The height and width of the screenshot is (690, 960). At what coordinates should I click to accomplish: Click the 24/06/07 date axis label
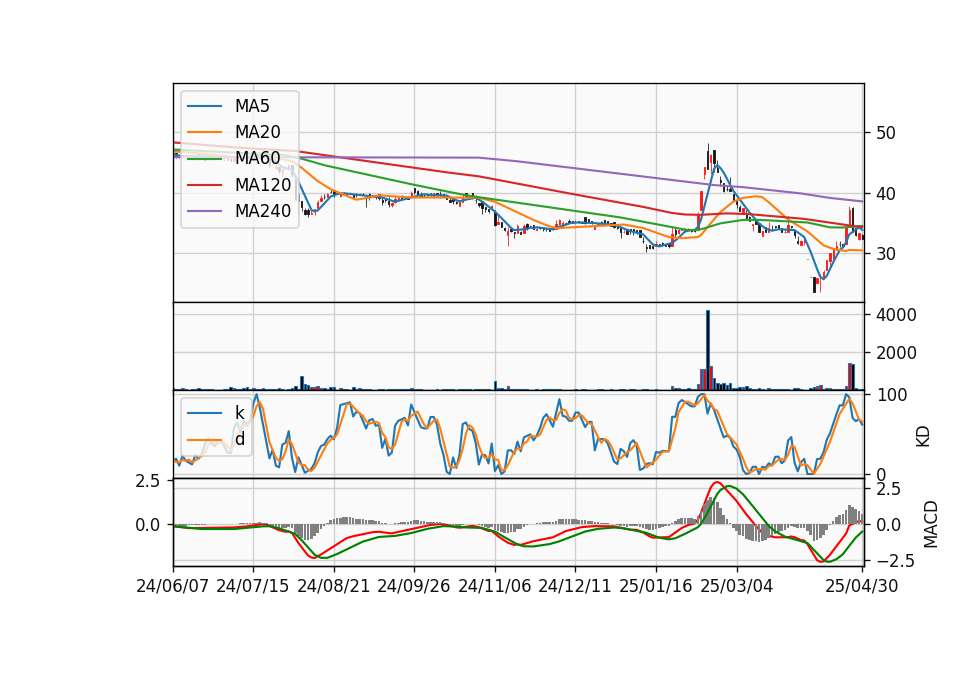tap(173, 586)
